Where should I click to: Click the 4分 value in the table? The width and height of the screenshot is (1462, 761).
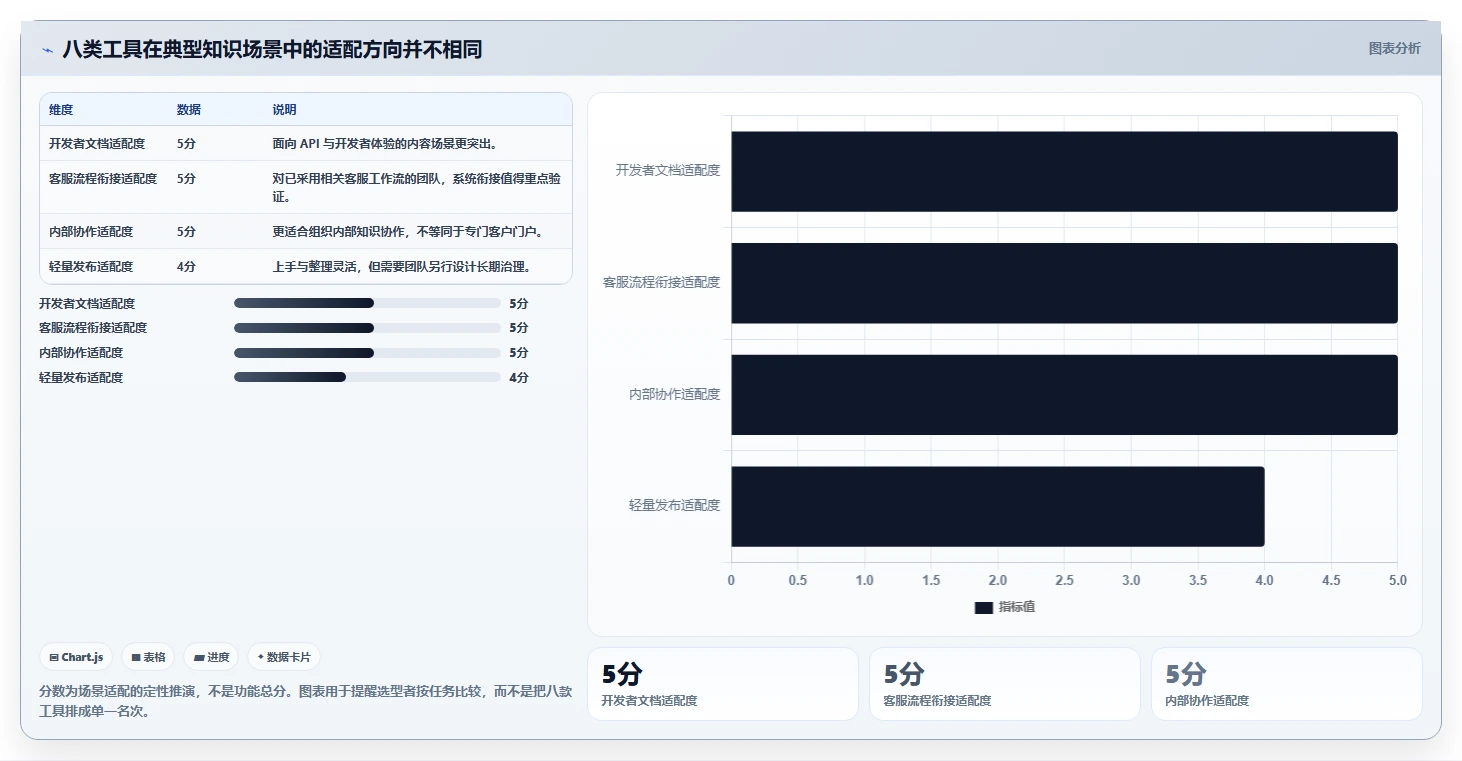[186, 267]
